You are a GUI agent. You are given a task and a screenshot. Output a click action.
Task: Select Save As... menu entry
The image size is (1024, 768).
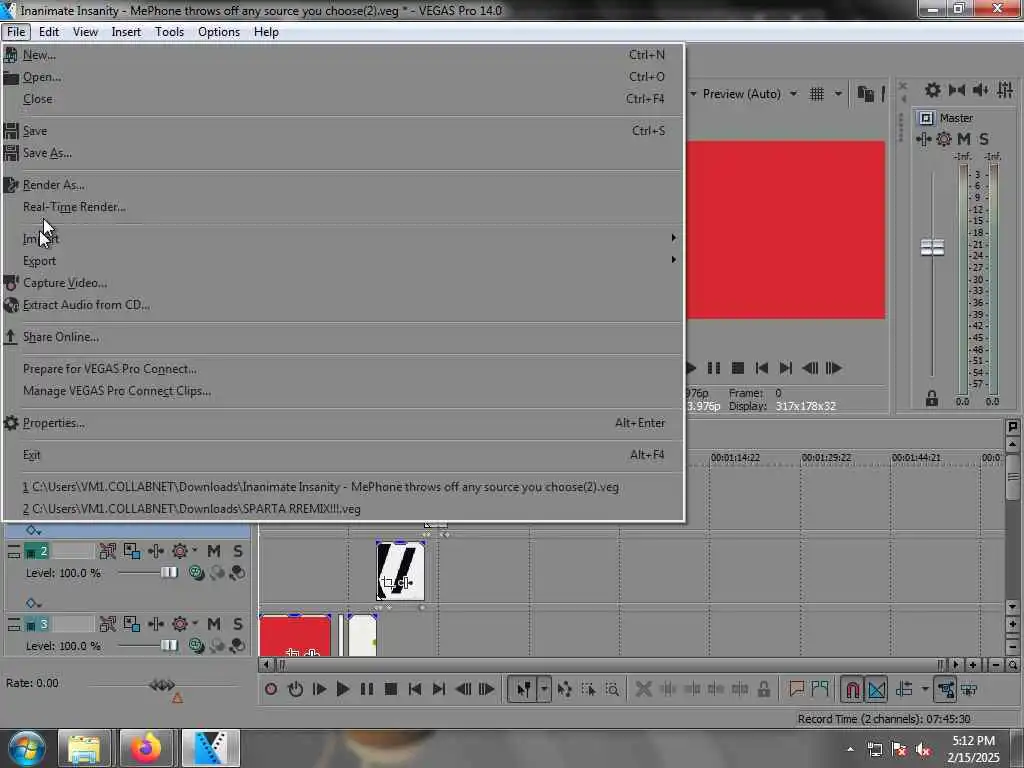(344, 153)
